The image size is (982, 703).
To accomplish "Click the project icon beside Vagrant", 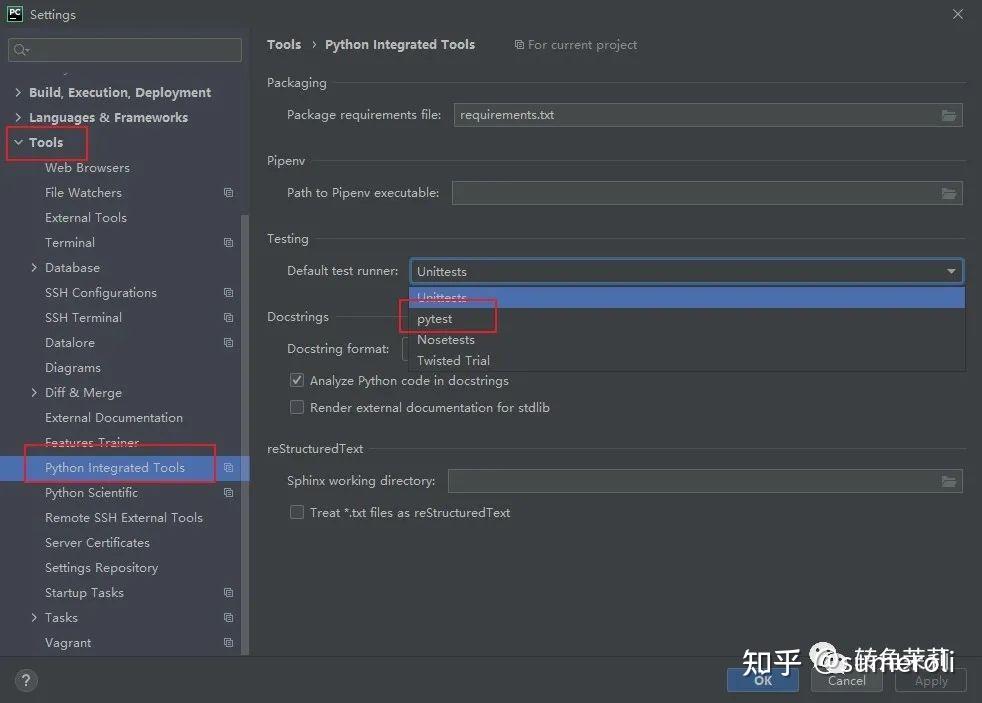I will (x=229, y=643).
